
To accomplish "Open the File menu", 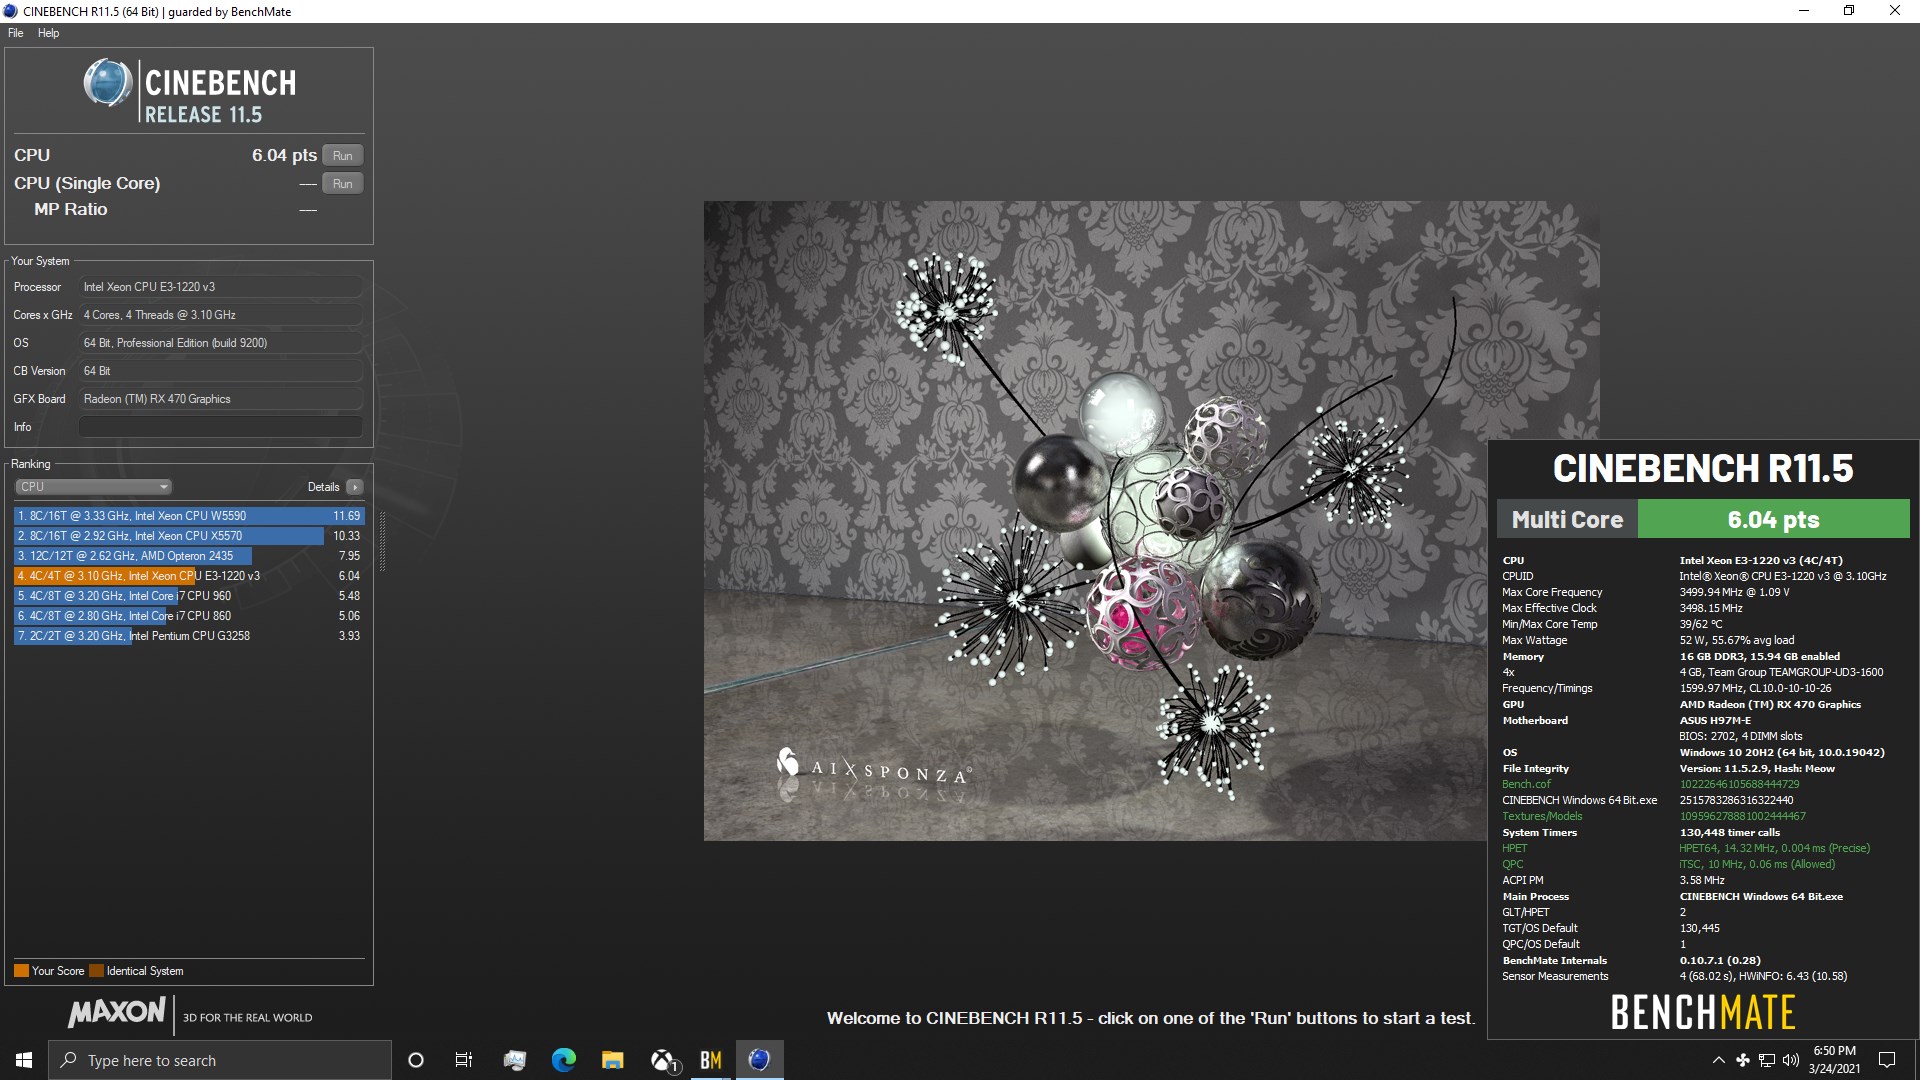I will (16, 33).
